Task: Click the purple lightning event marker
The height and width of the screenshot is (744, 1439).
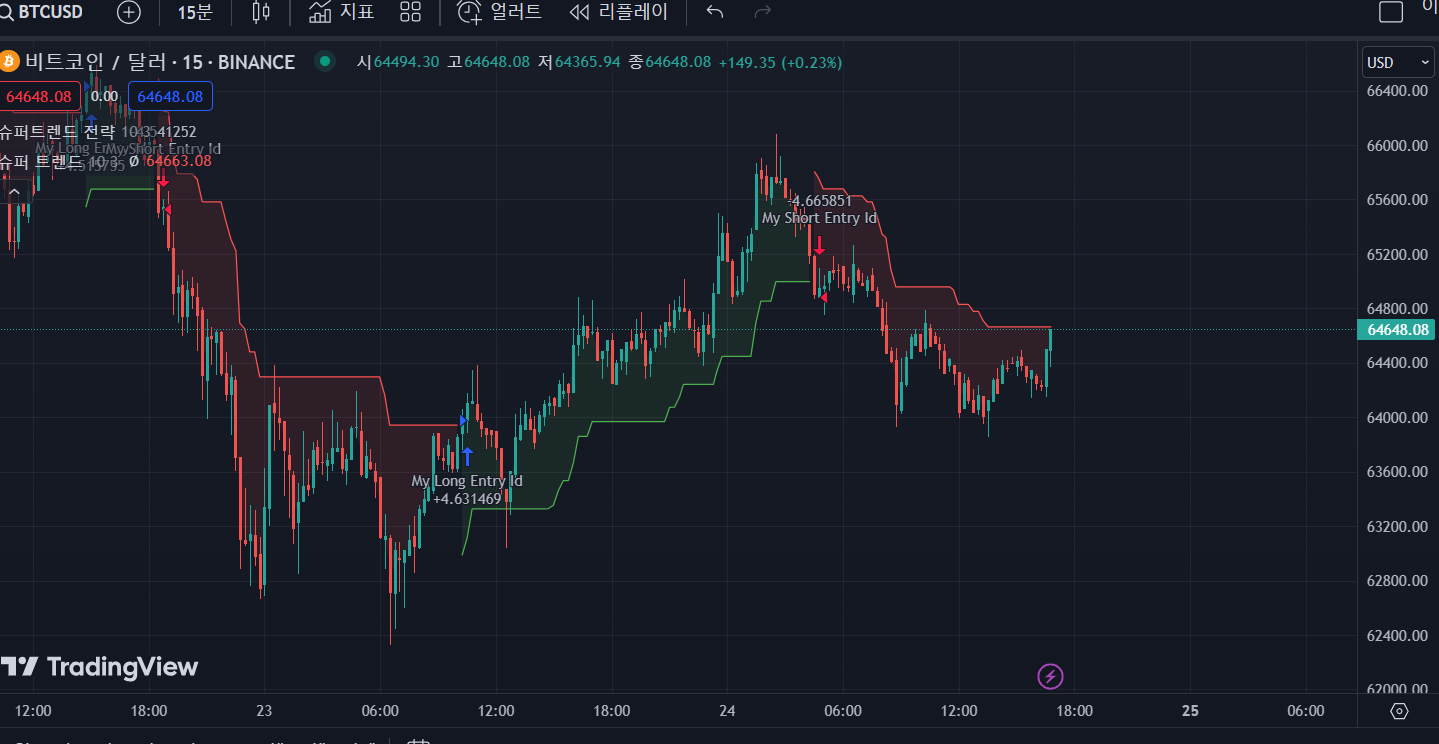Action: click(x=1050, y=677)
